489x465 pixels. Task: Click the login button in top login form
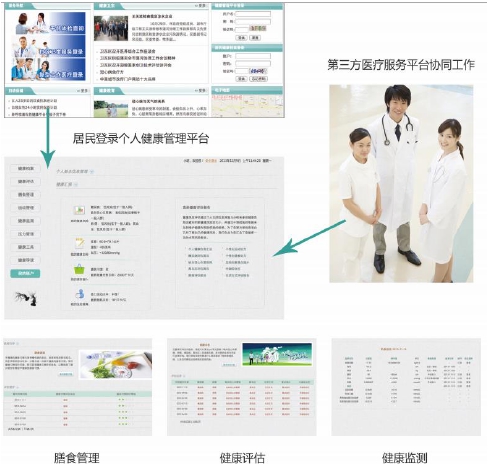(241, 38)
